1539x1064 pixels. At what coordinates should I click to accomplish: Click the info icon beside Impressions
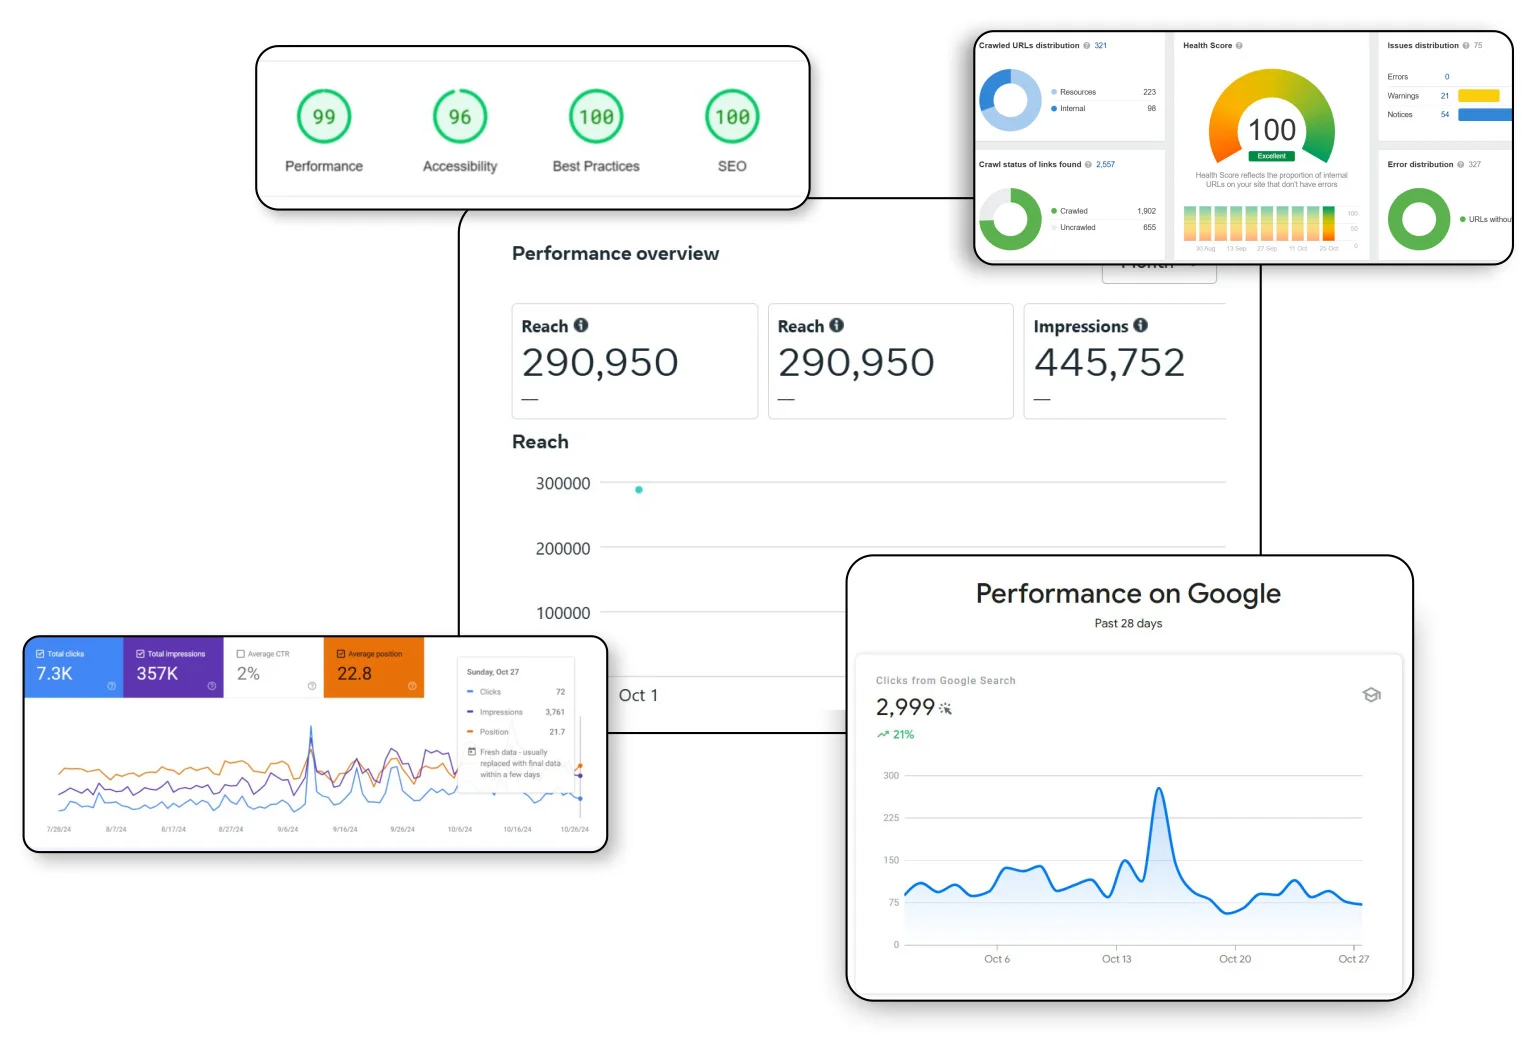1141,326
